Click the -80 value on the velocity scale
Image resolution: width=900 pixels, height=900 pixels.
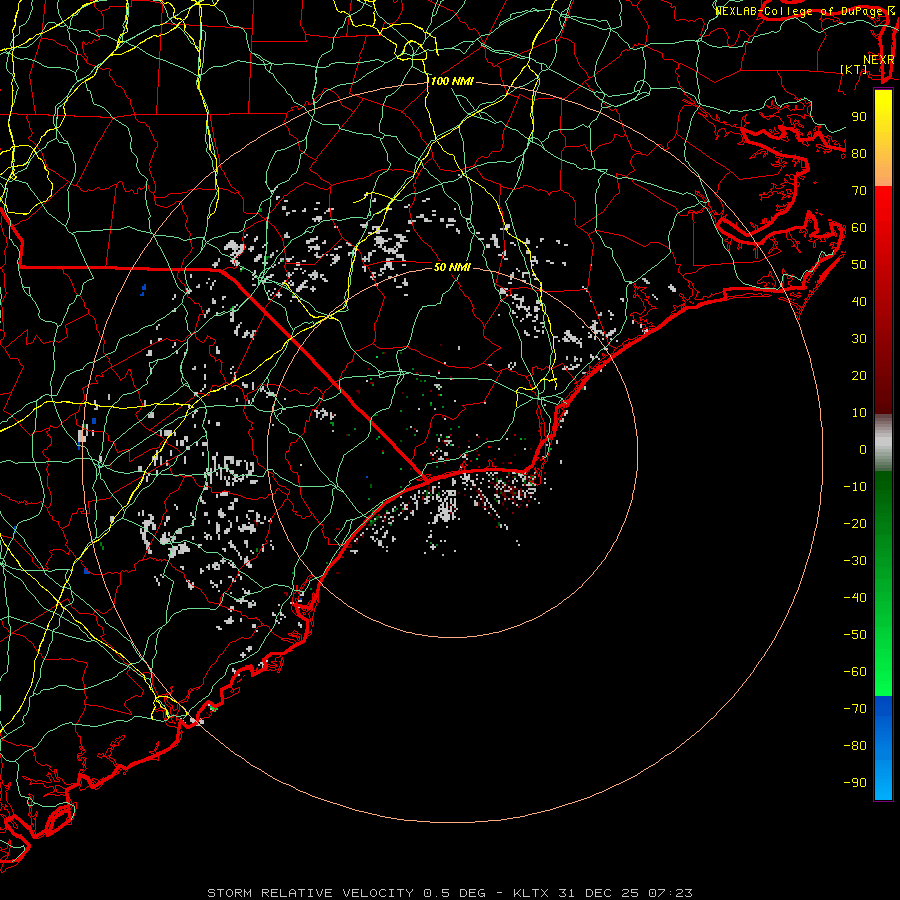click(856, 746)
